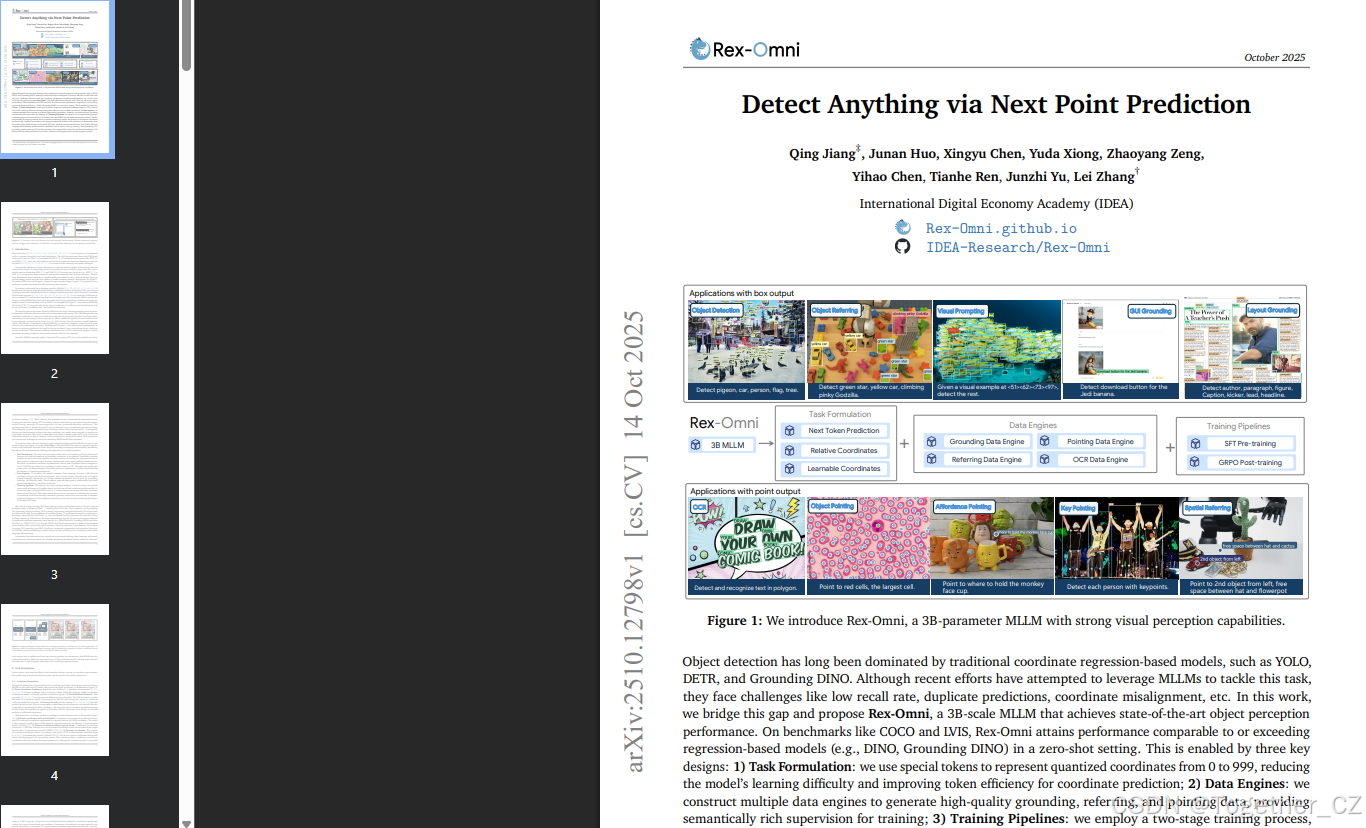
Task: Click 'Applications with box output' heading
Action: point(742,293)
